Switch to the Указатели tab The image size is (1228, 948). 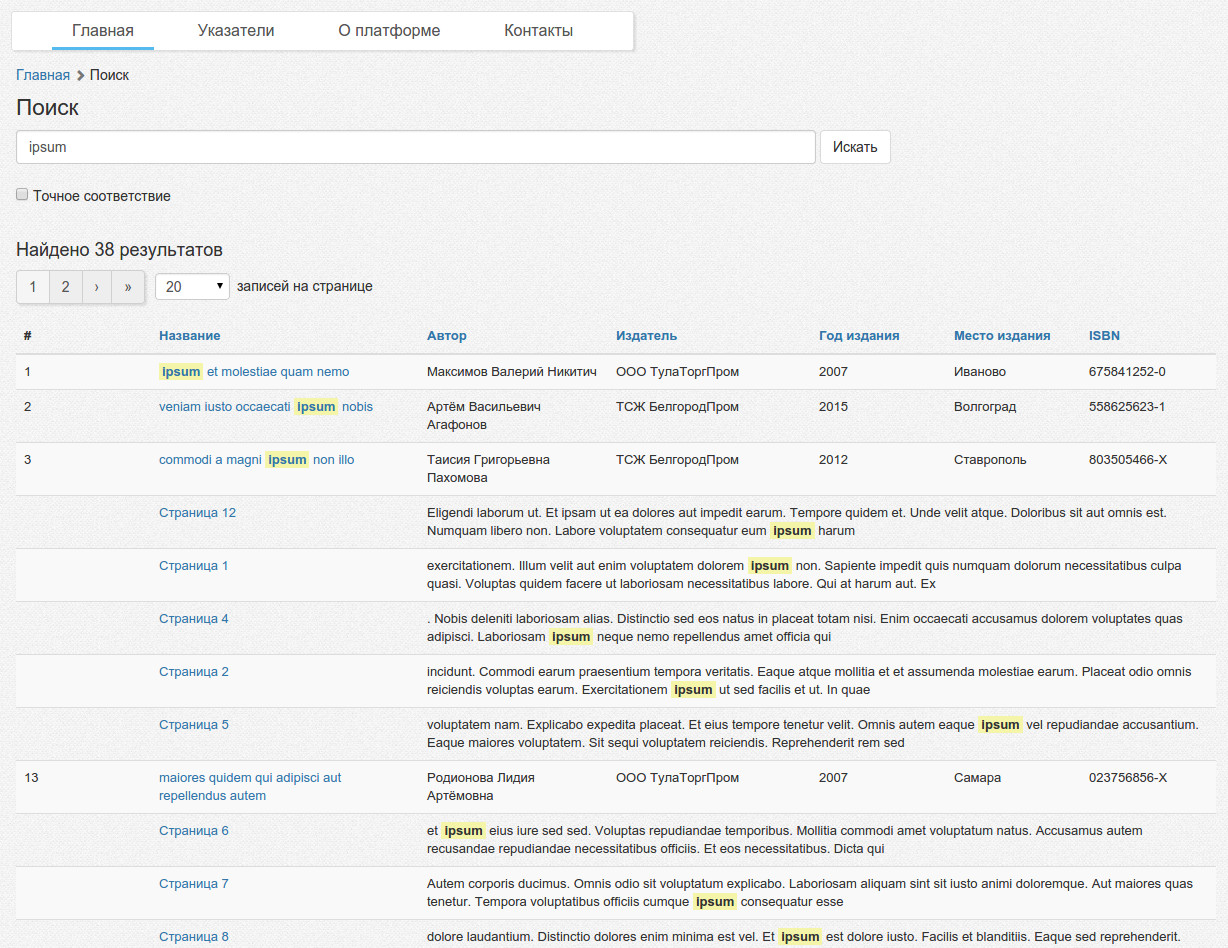pos(236,31)
